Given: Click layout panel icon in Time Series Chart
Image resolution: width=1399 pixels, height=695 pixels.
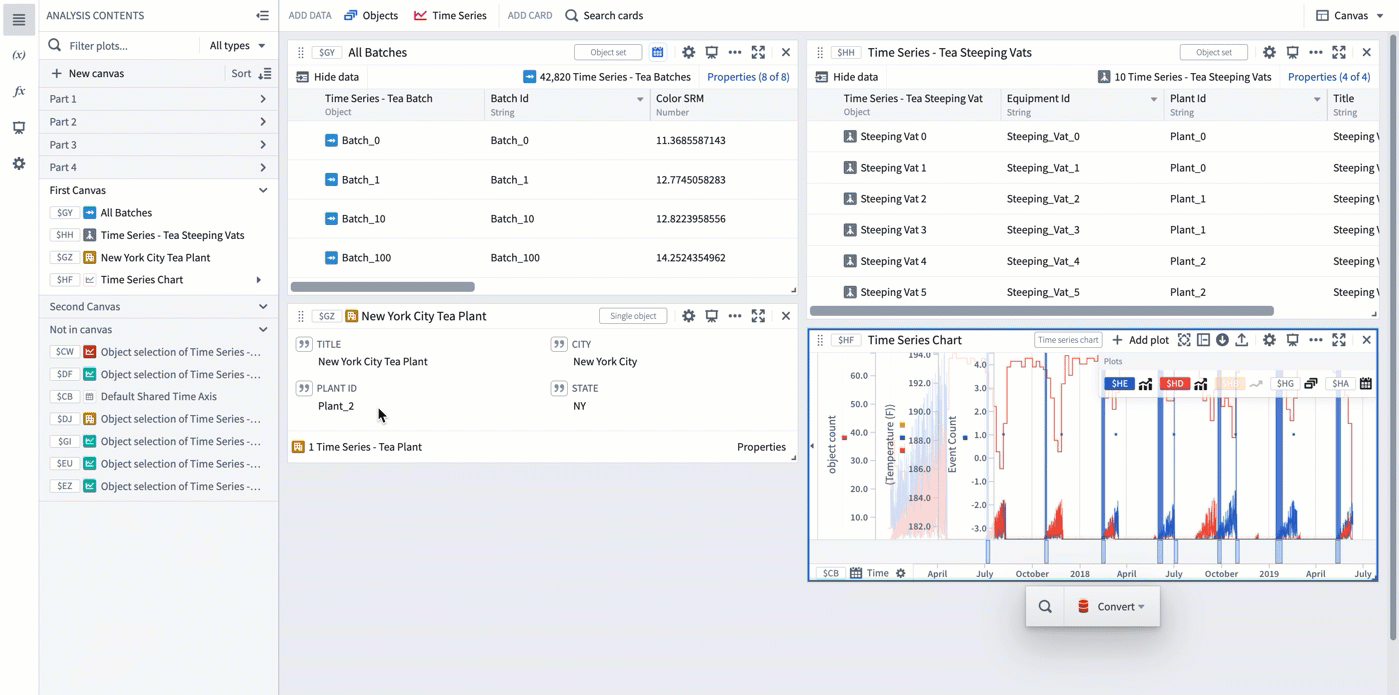Looking at the screenshot, I should click(x=1203, y=340).
